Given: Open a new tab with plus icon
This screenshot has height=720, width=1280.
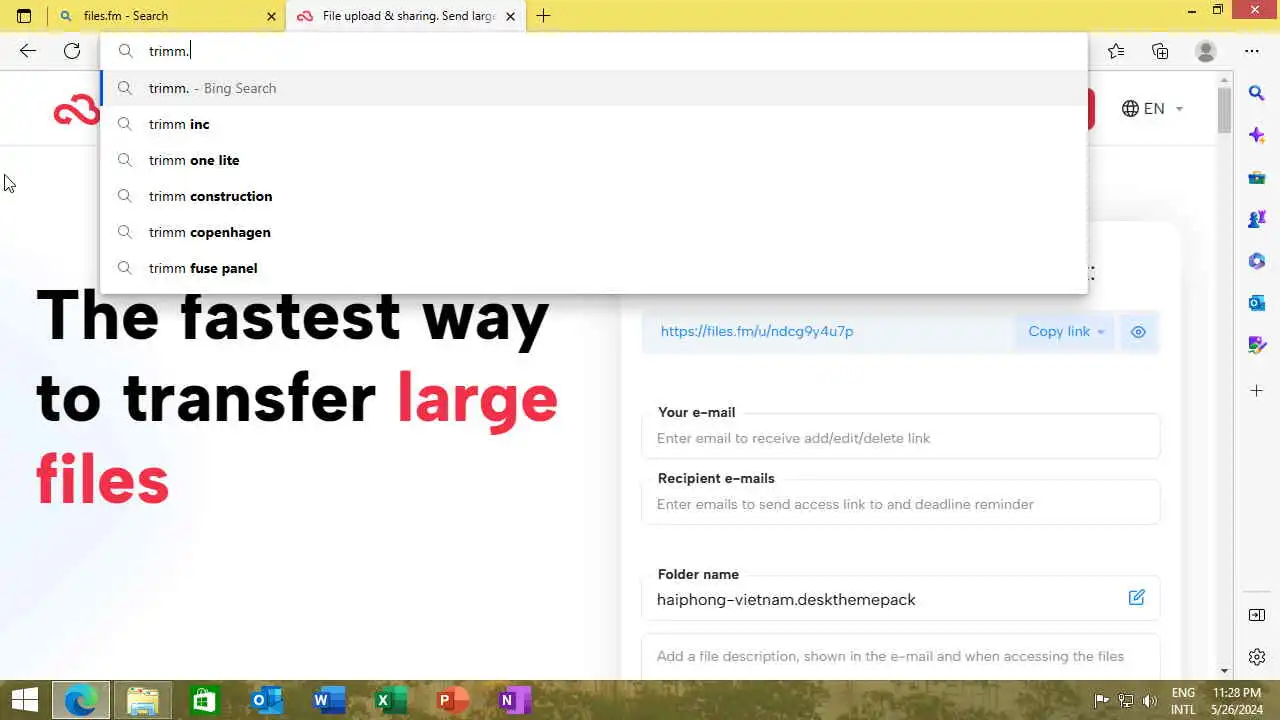Looking at the screenshot, I should tap(543, 16).
